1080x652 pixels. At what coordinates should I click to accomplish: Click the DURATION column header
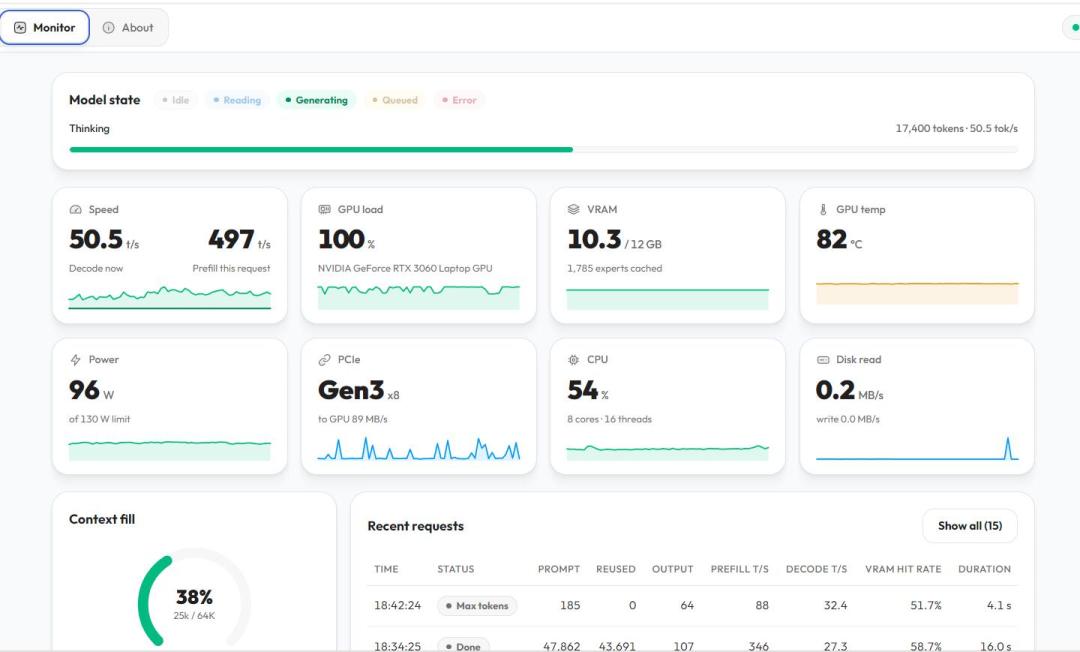click(984, 569)
